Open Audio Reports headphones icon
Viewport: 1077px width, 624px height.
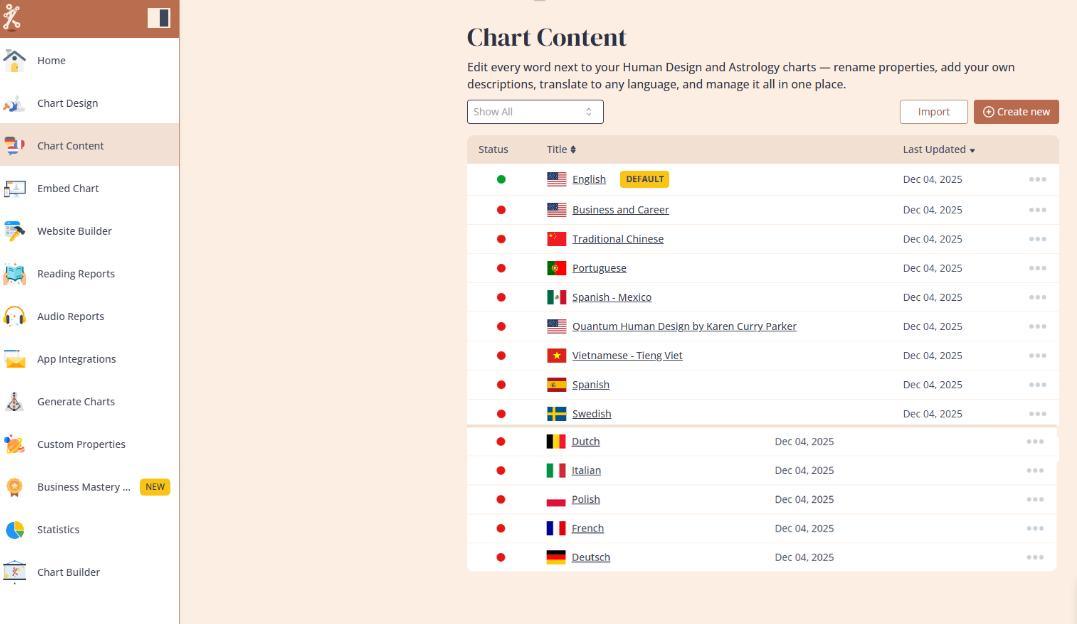click(x=14, y=316)
